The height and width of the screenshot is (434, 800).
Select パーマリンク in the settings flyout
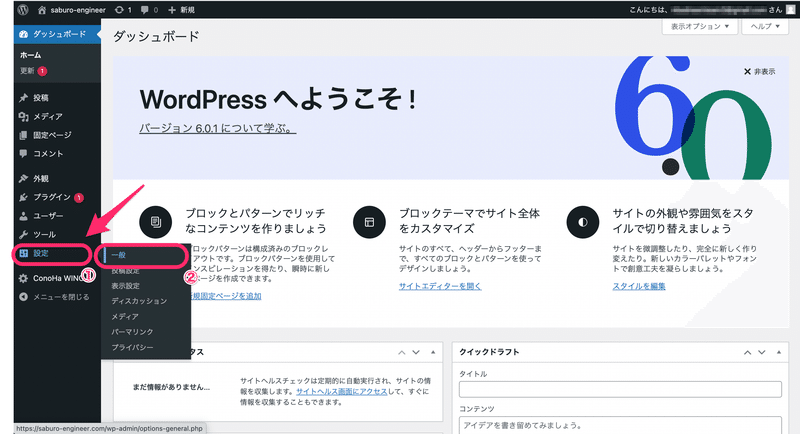(132, 332)
